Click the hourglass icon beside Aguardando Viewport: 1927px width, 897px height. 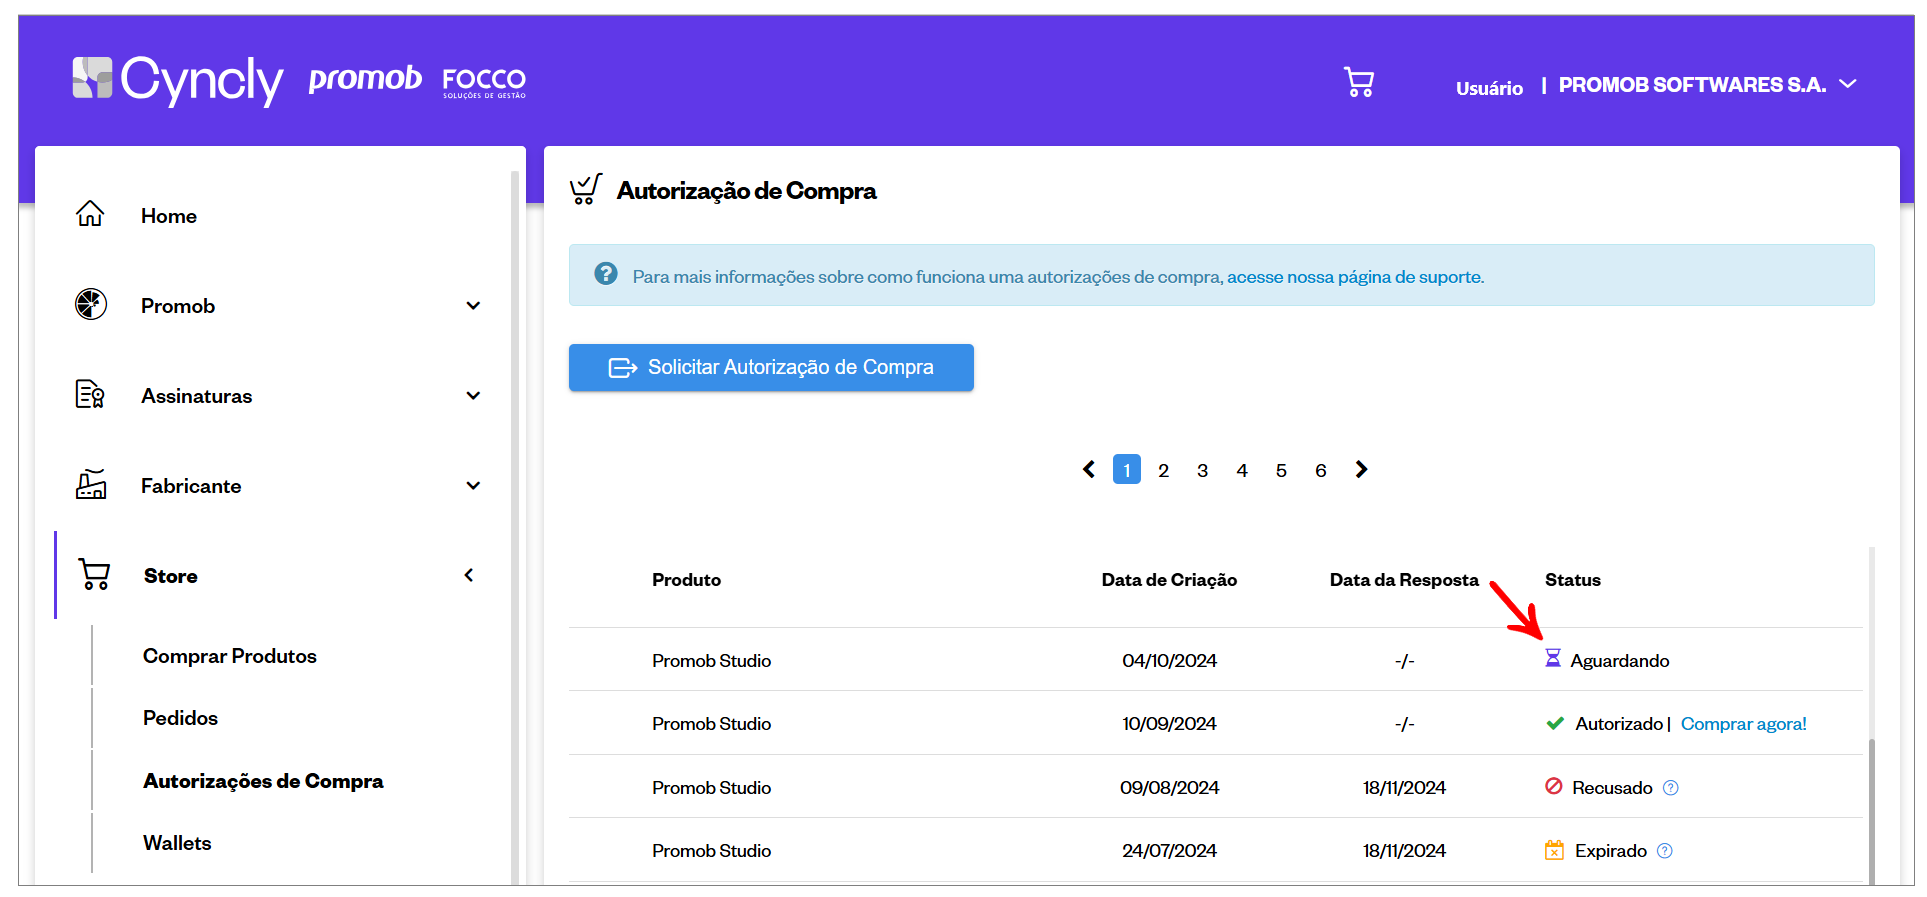pyautogui.click(x=1553, y=658)
